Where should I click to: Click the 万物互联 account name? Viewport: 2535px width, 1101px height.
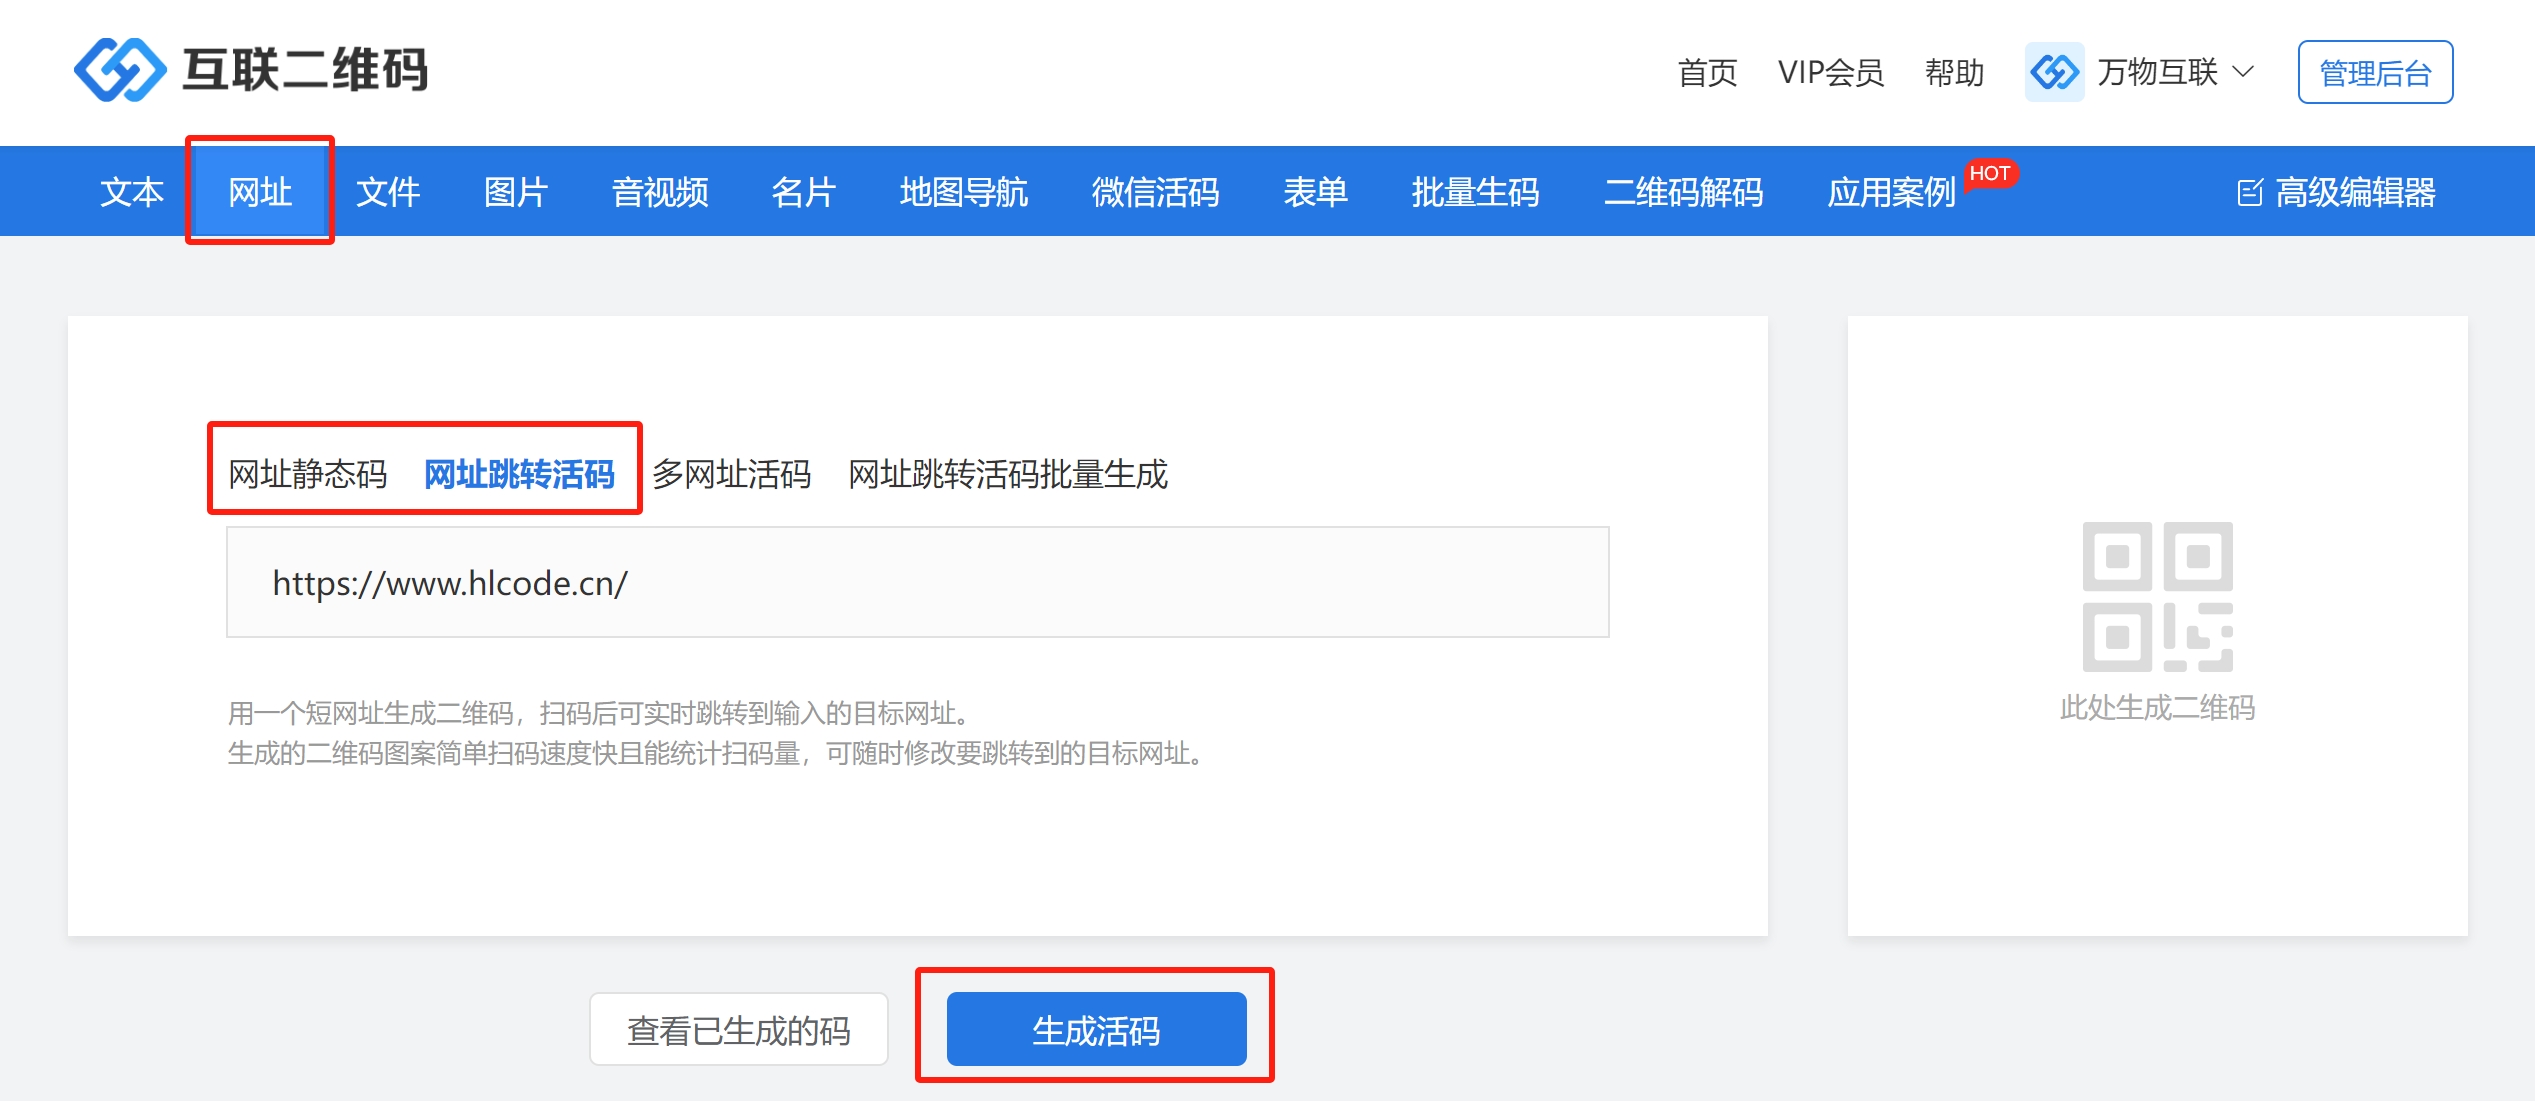tap(2157, 72)
